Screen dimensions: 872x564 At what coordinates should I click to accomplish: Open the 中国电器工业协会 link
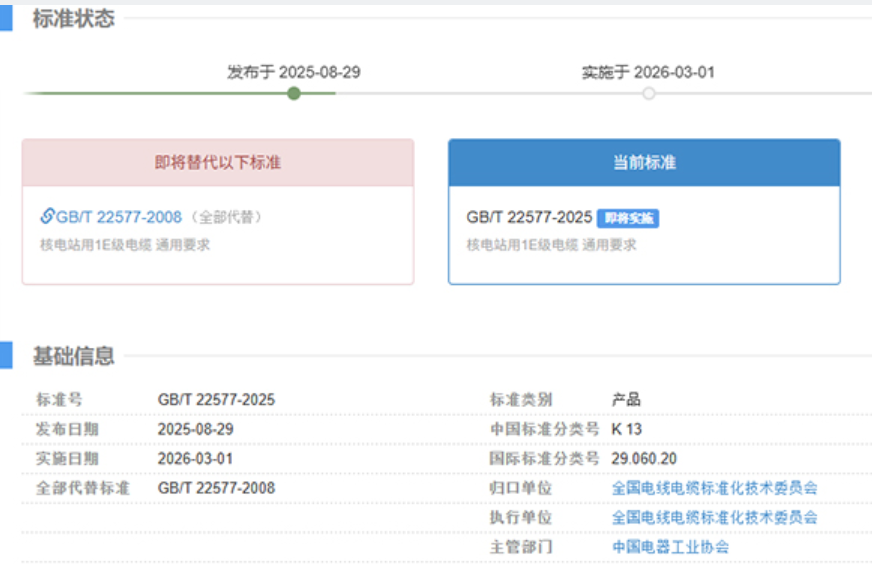point(670,547)
